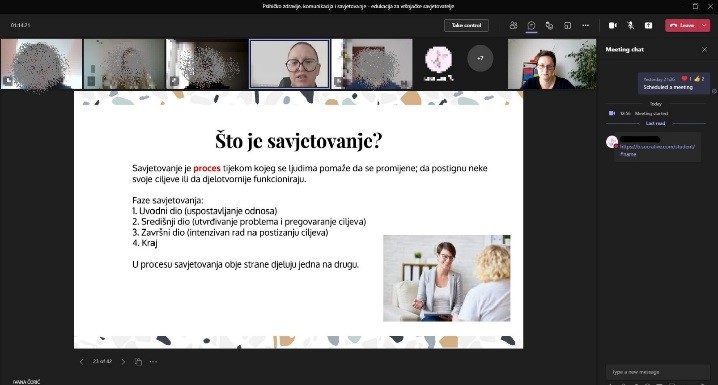Open the reactions icon in toolbar
This screenshot has height=385, width=718.
[549, 26]
